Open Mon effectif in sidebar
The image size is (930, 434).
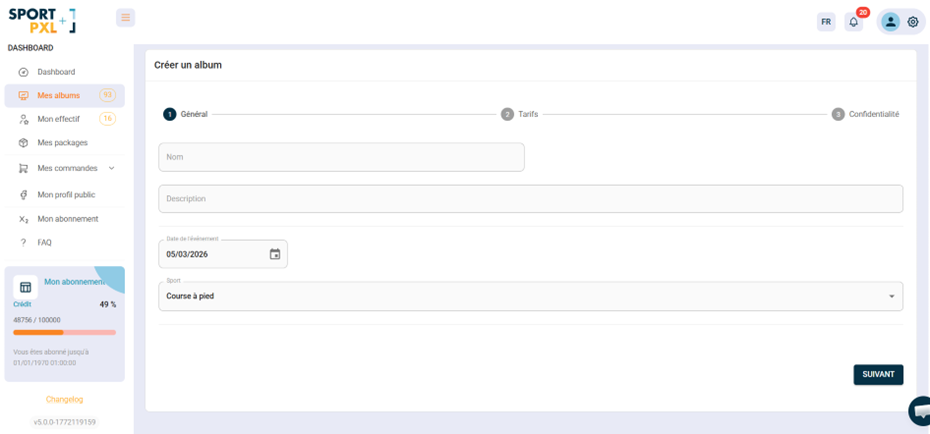pyautogui.click(x=58, y=119)
